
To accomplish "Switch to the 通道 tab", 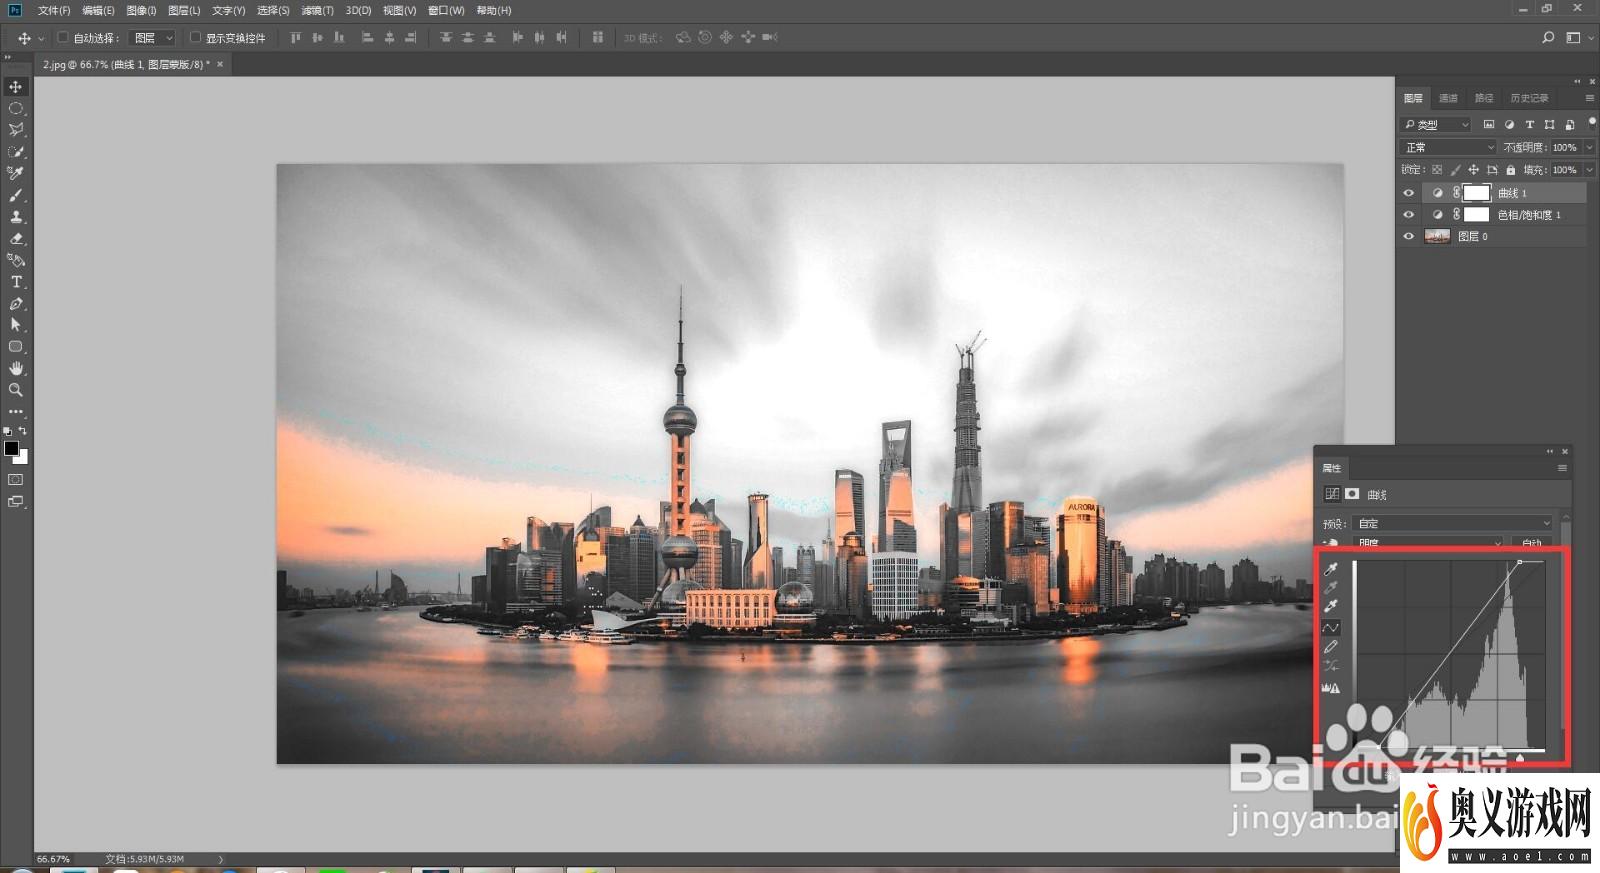I will [1448, 98].
